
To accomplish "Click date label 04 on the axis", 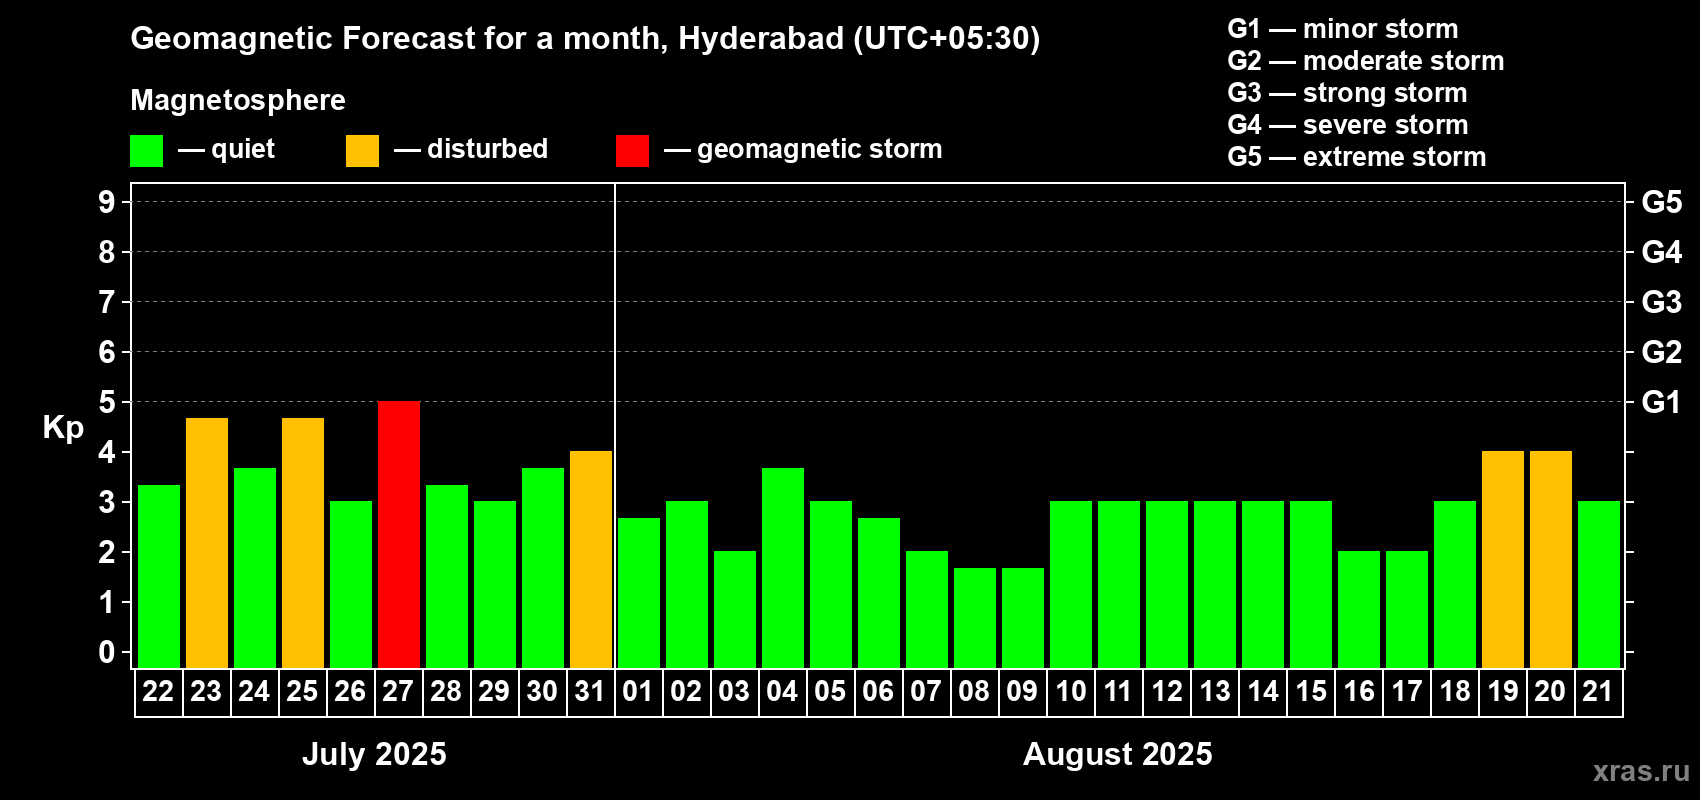I will point(782,692).
